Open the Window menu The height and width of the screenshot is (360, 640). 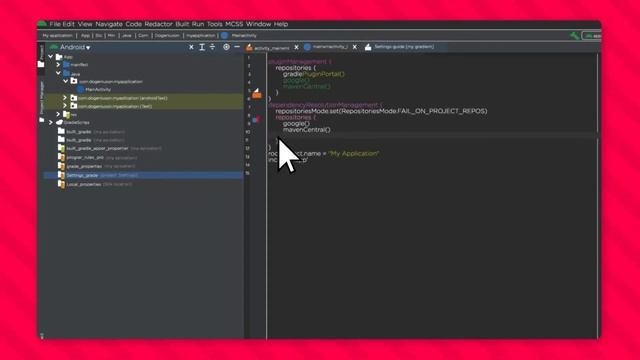point(258,24)
